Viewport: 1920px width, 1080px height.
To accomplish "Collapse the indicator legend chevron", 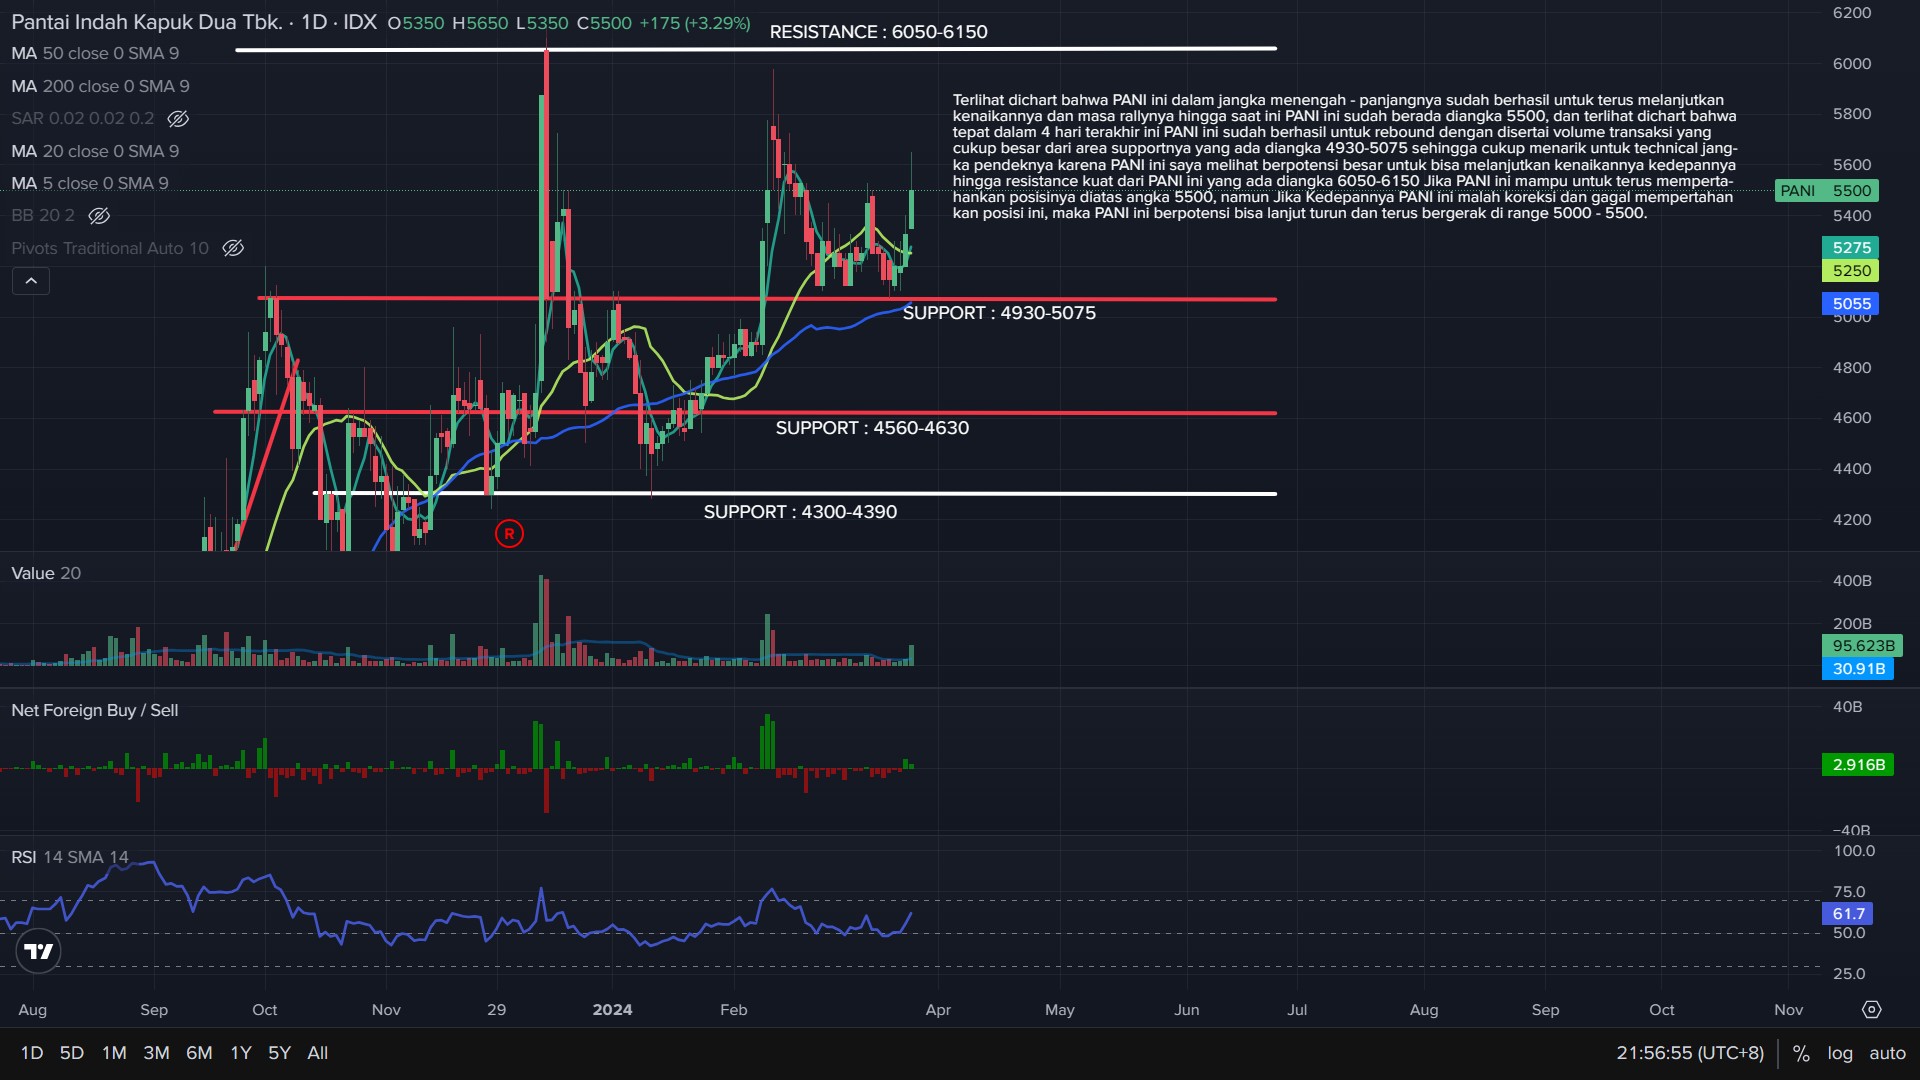I will [x=31, y=281].
